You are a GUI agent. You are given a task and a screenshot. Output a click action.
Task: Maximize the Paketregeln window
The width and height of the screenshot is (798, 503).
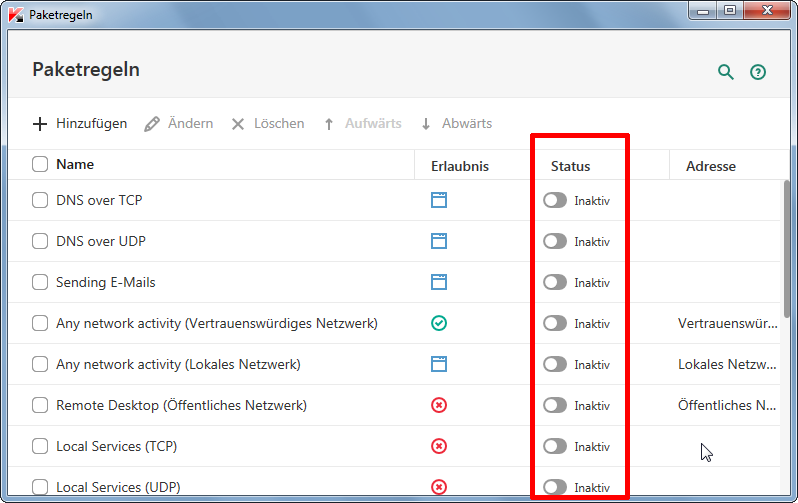(730, 11)
